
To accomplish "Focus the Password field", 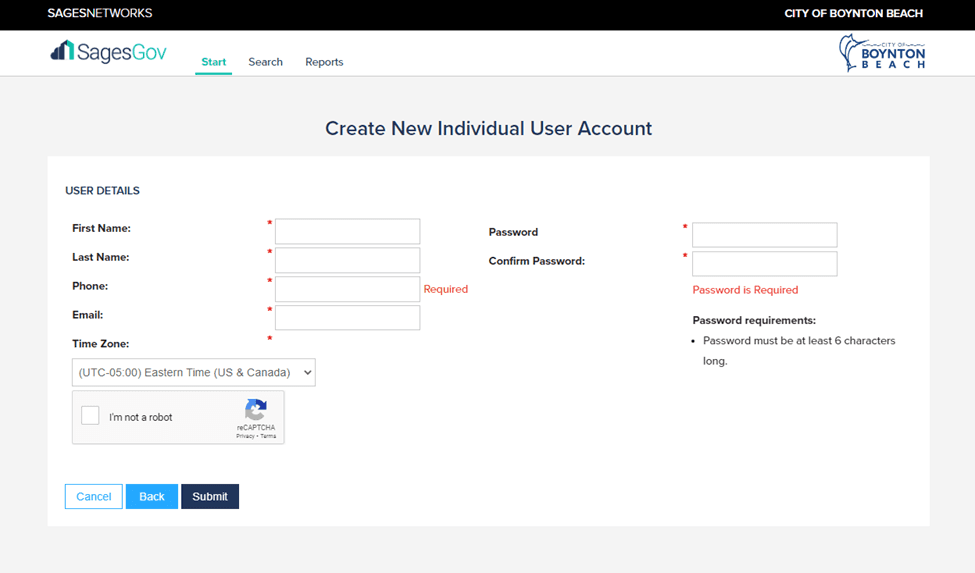I will pyautogui.click(x=764, y=235).
